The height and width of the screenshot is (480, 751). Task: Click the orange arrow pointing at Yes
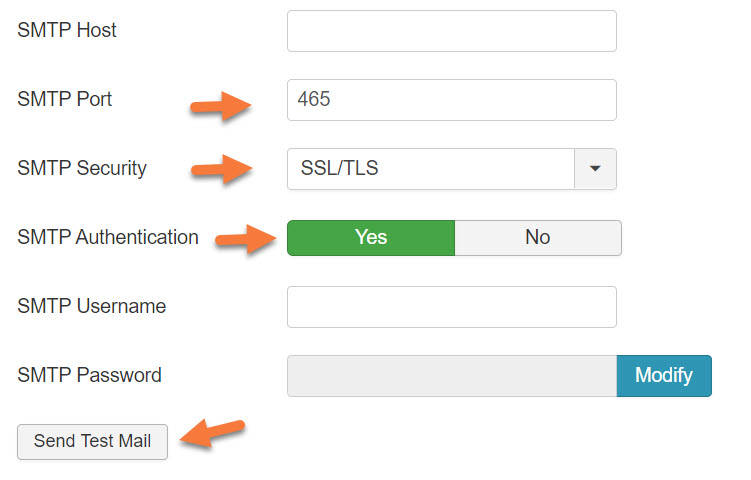click(246, 240)
